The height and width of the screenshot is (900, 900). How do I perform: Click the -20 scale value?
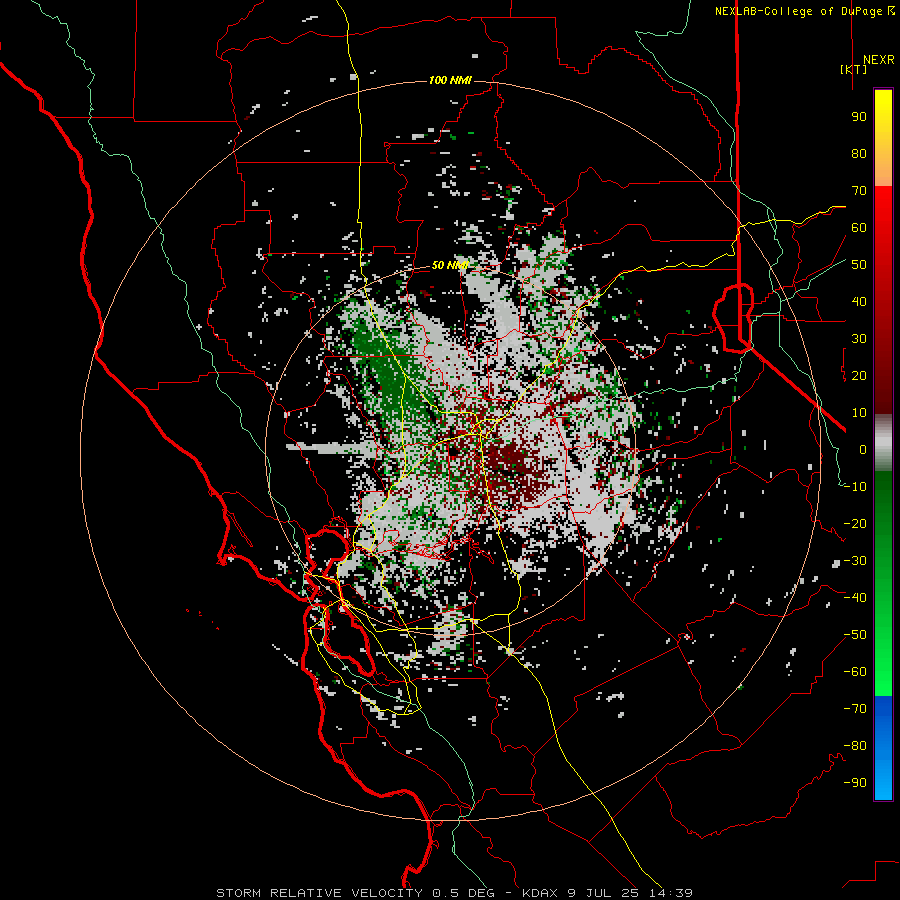tap(855, 523)
